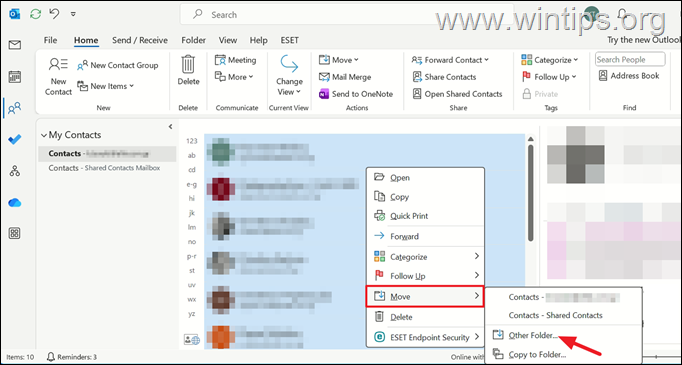Open the To Do checkmark icon
This screenshot has width=682, height=365.
[x=15, y=140]
